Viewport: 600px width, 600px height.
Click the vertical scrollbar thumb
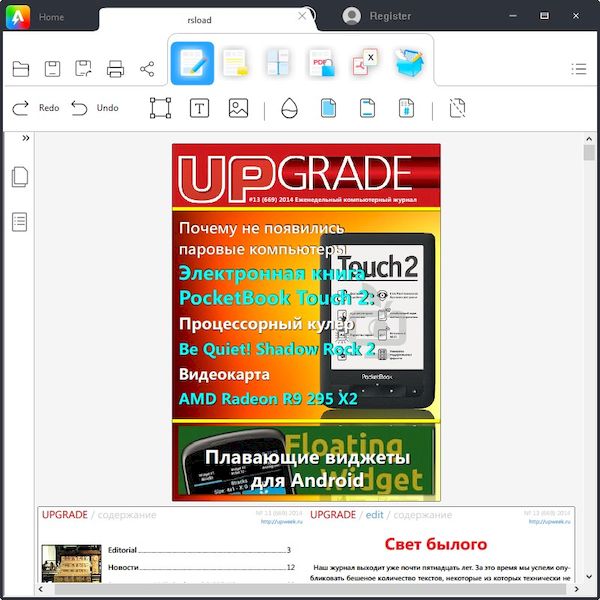(x=589, y=153)
